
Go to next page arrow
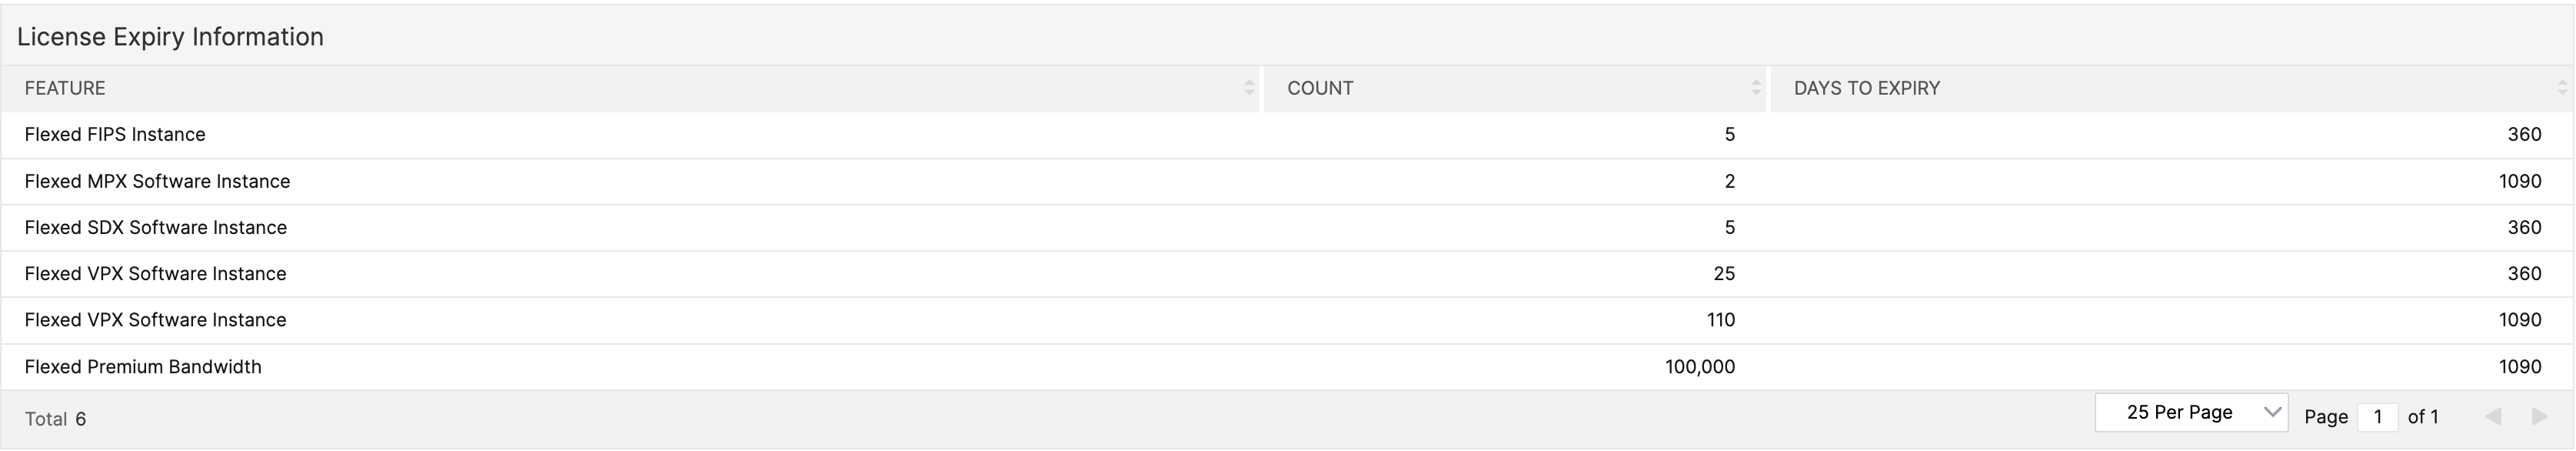(x=2540, y=416)
